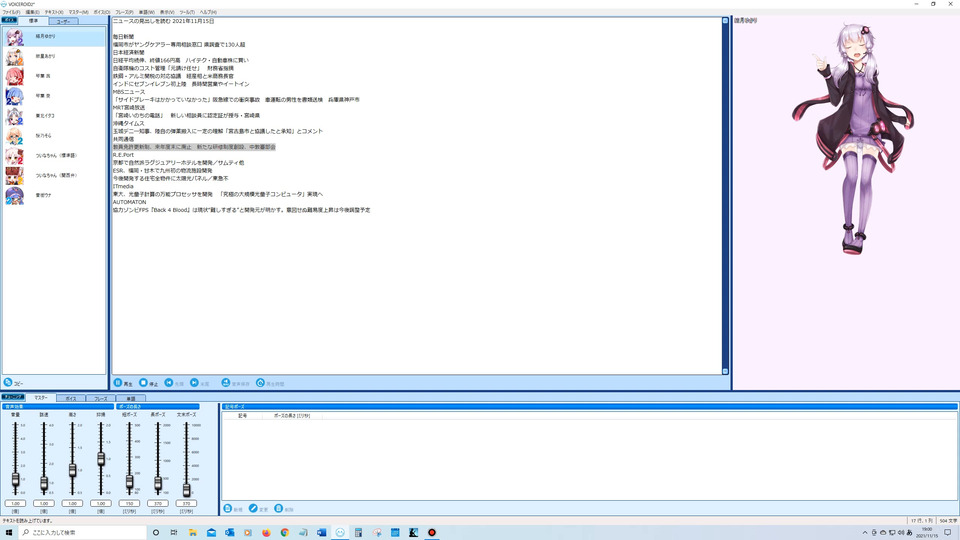
Task: Click the 音量 volume slider handle
Action: 15,480
